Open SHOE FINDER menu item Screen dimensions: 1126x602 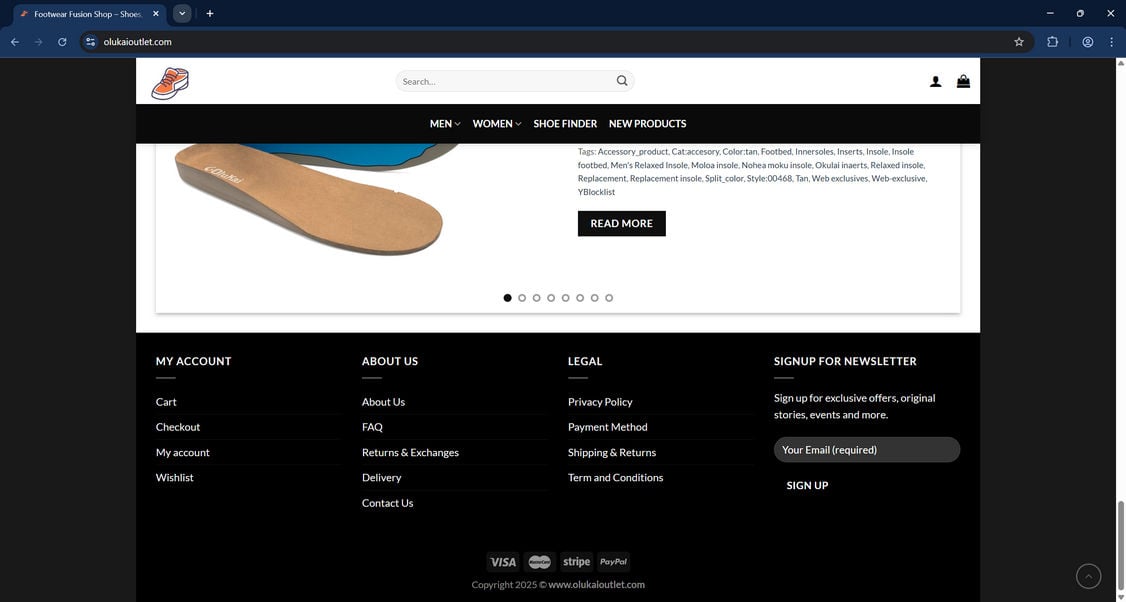coord(565,124)
